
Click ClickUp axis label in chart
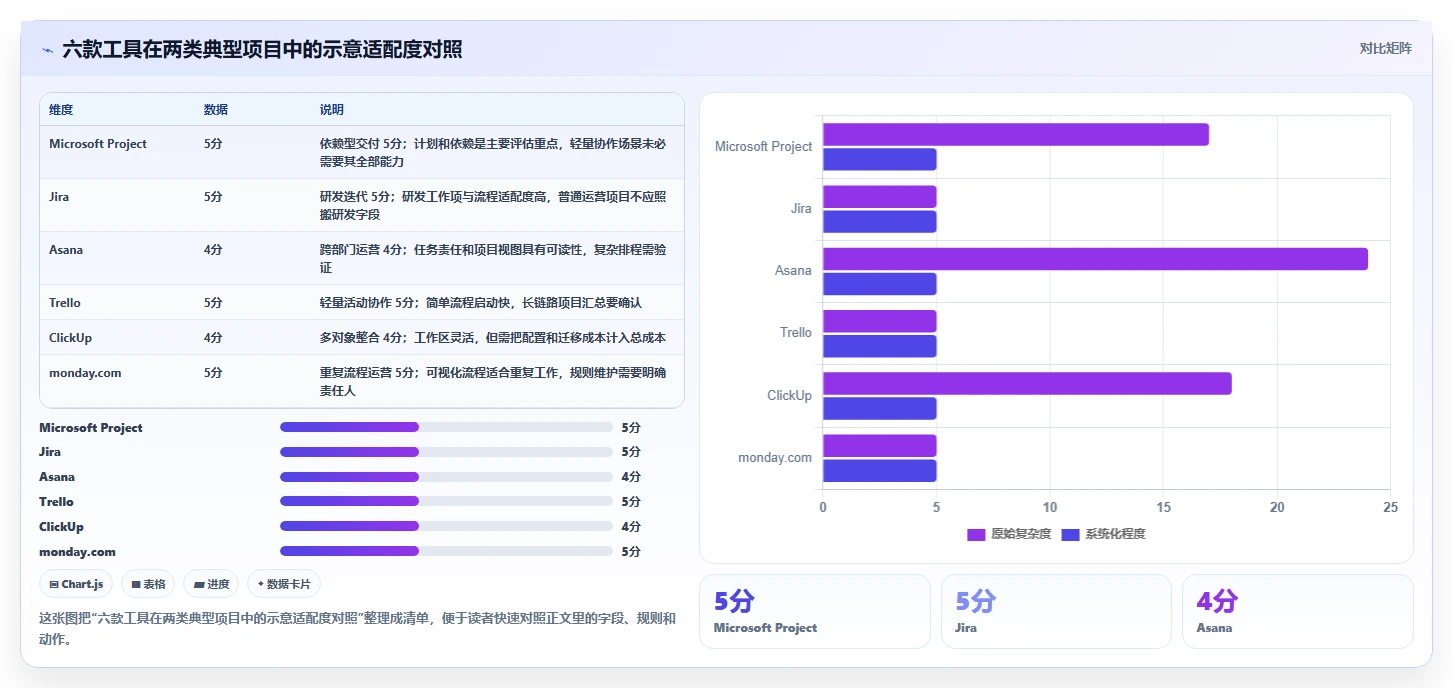click(789, 395)
